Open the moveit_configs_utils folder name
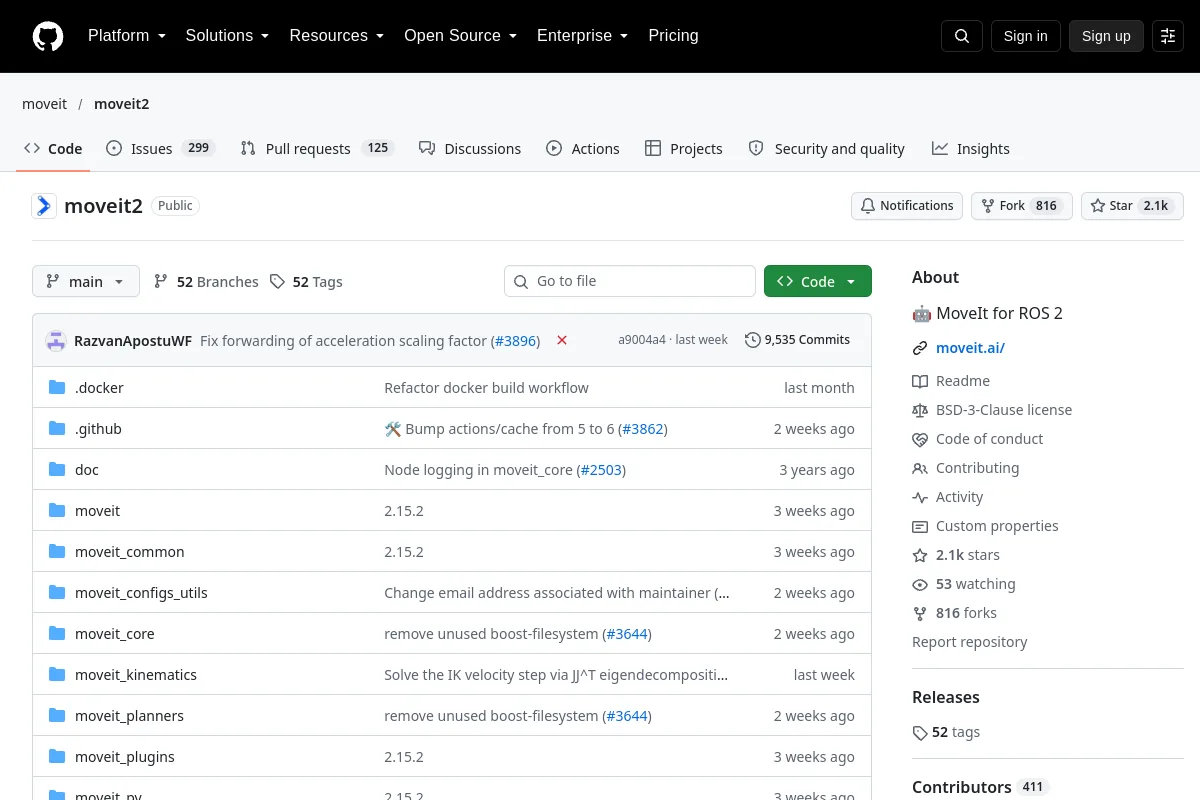 [141, 593]
